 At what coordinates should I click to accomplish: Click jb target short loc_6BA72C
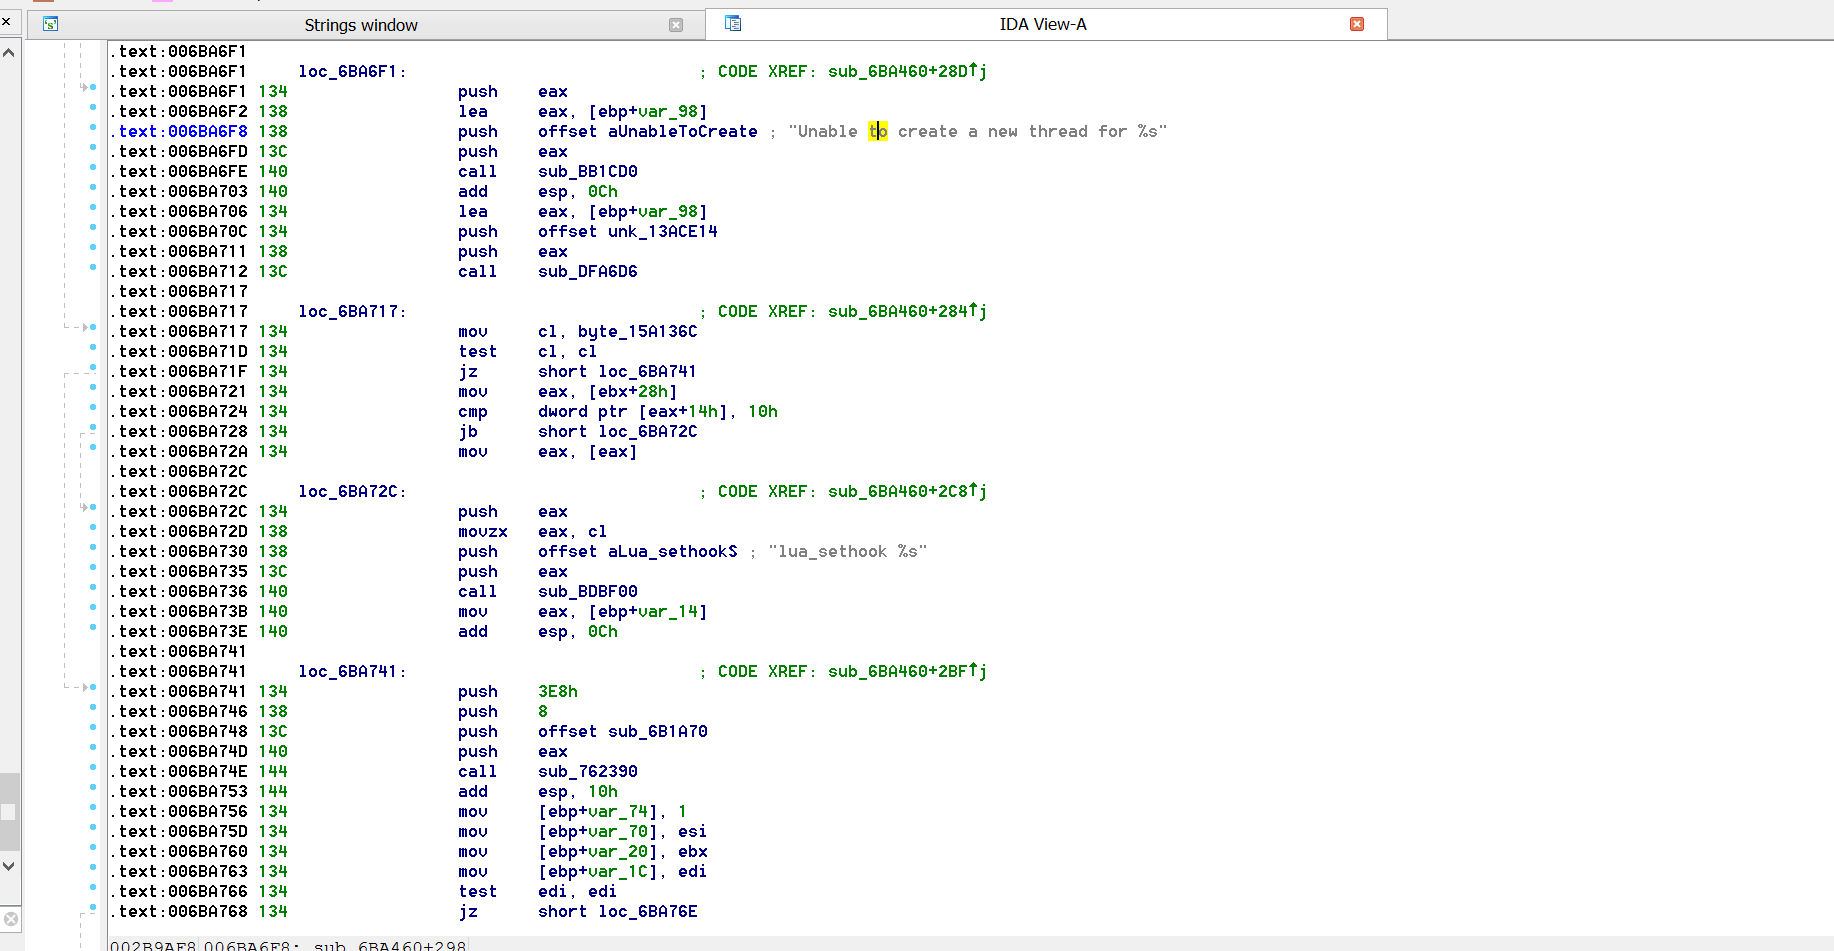point(618,432)
